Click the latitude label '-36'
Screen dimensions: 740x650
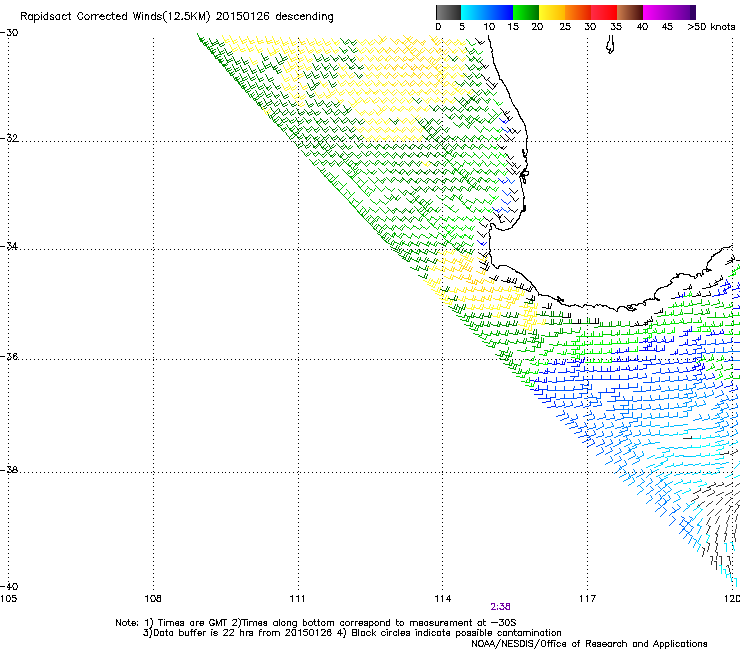click(9, 356)
